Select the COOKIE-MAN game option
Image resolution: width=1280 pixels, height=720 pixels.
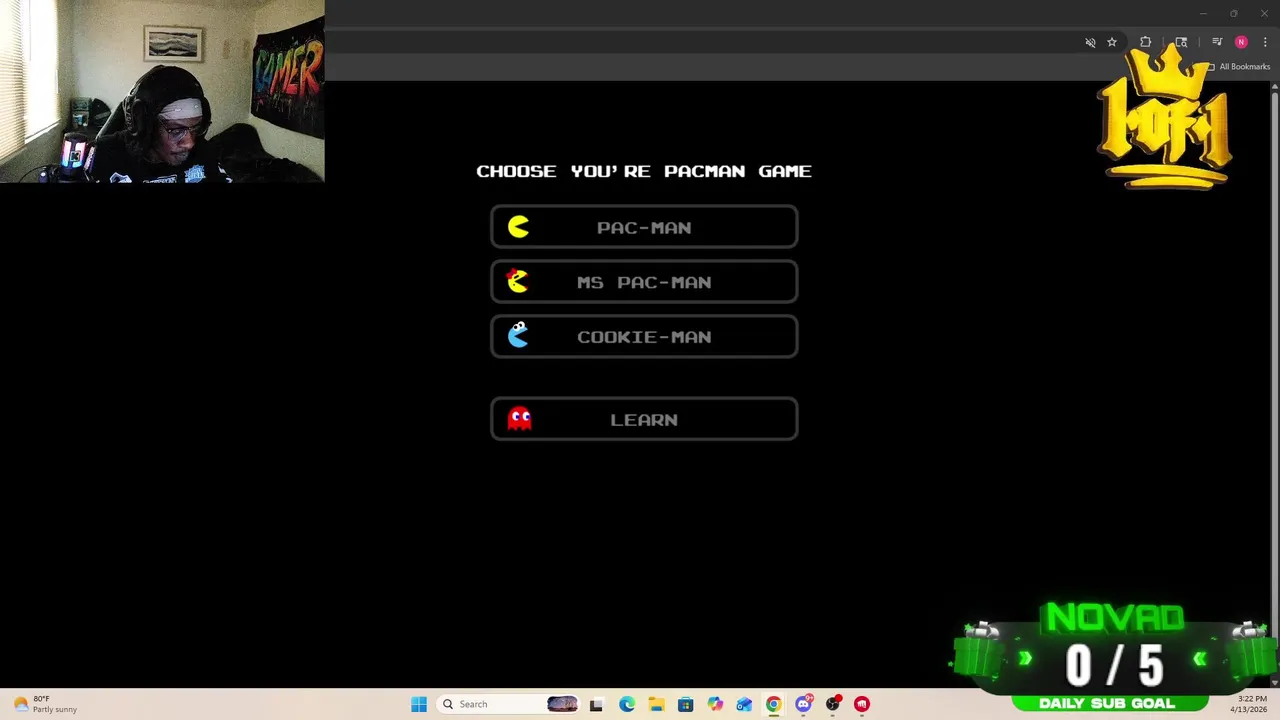pyautogui.click(x=644, y=337)
